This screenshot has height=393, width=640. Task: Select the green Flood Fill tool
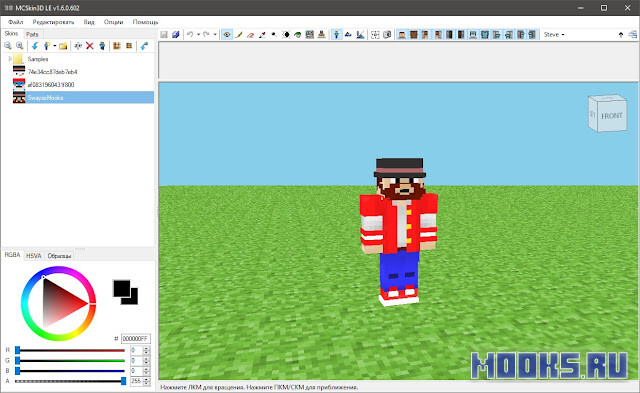coord(298,35)
